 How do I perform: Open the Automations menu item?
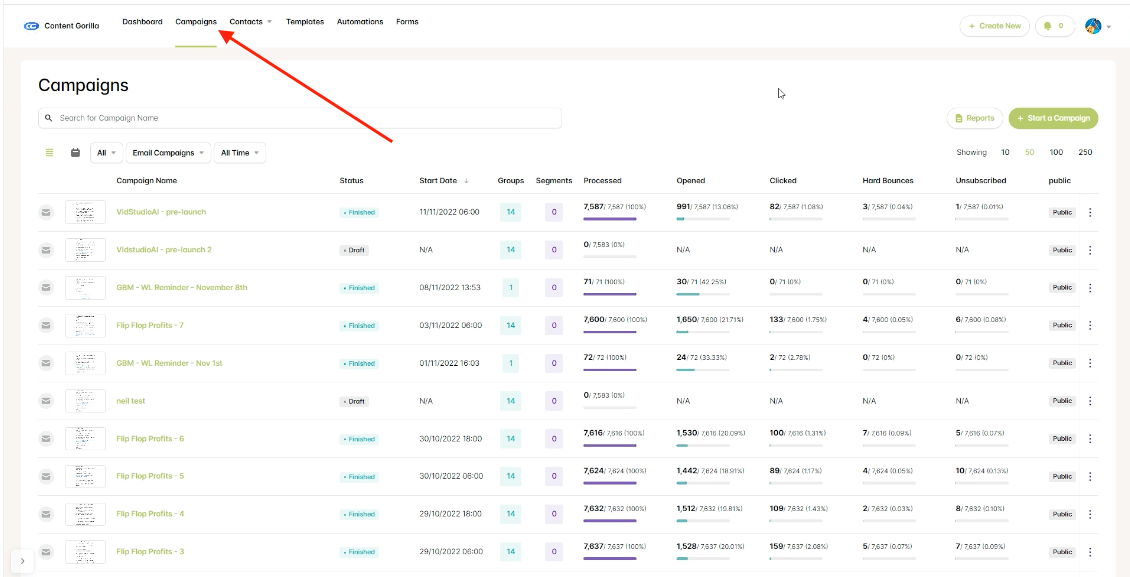point(360,22)
